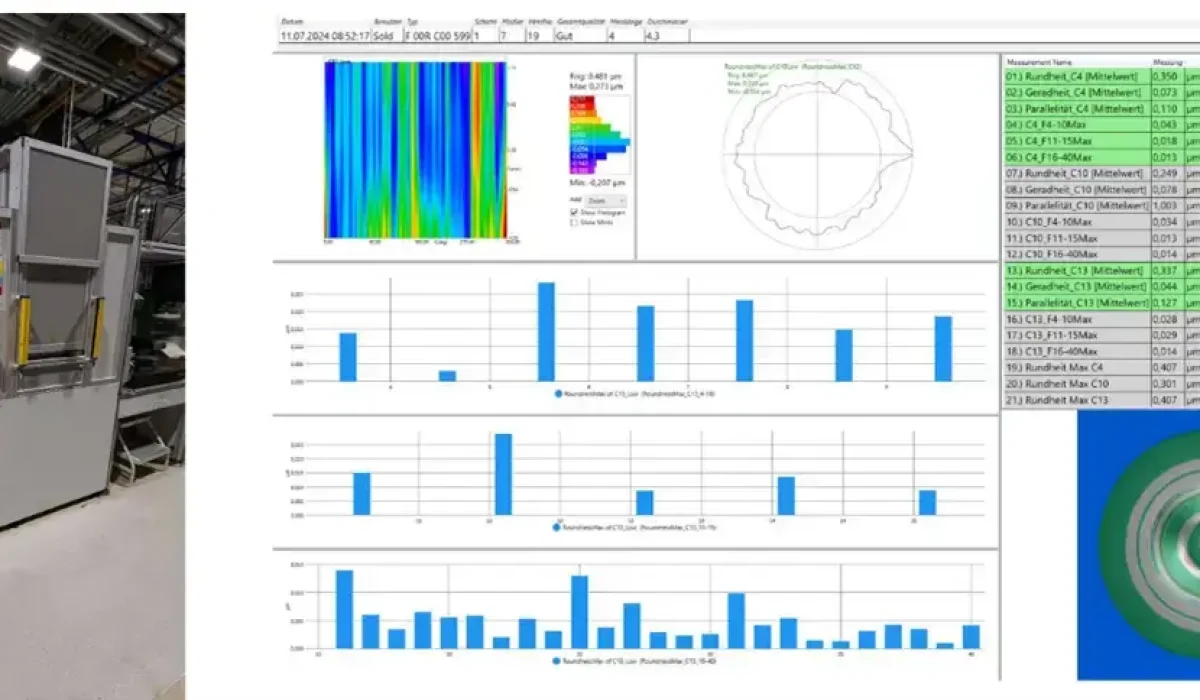Select the 01.) Rundheit_C4 [Mittelwert] row
Screen dimensions: 1200x700
[x=1075, y=76]
